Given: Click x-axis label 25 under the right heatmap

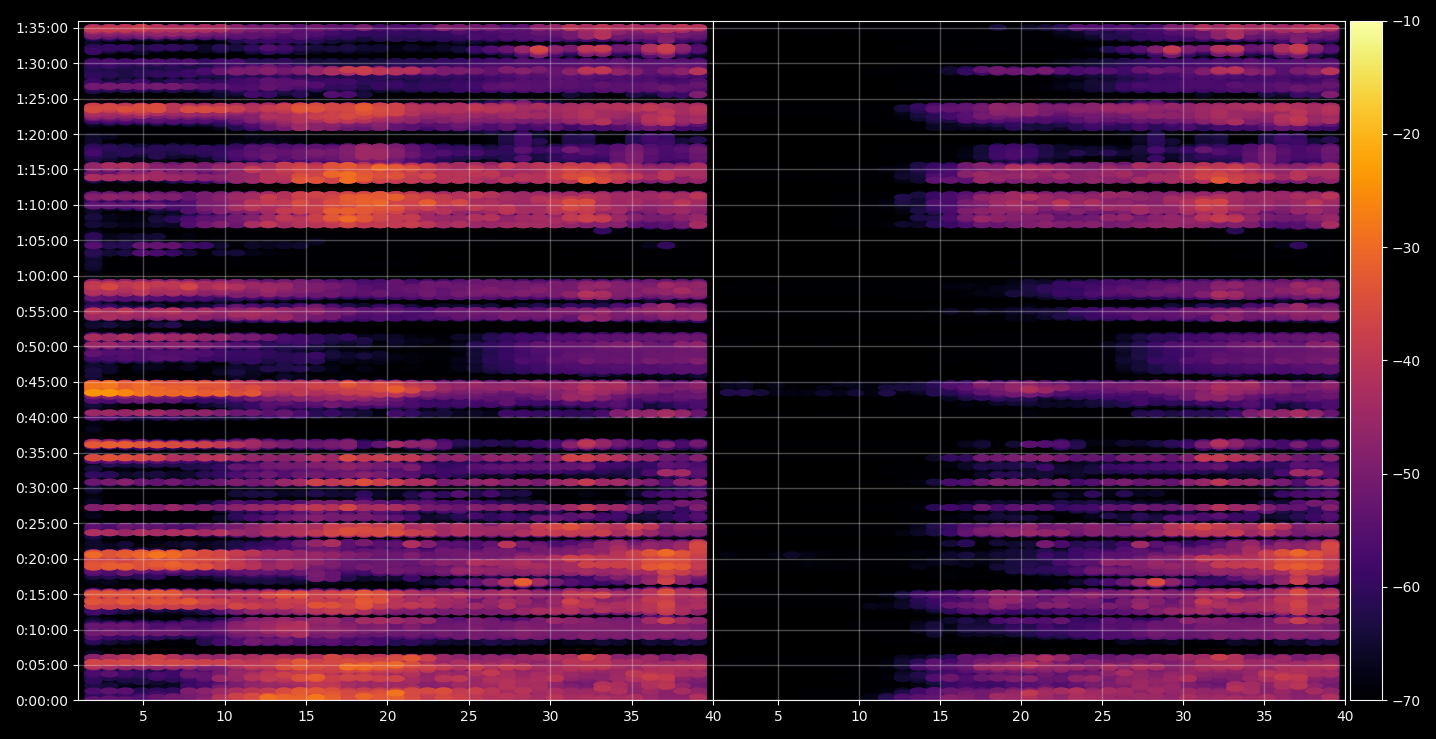Looking at the screenshot, I should pos(1102,717).
